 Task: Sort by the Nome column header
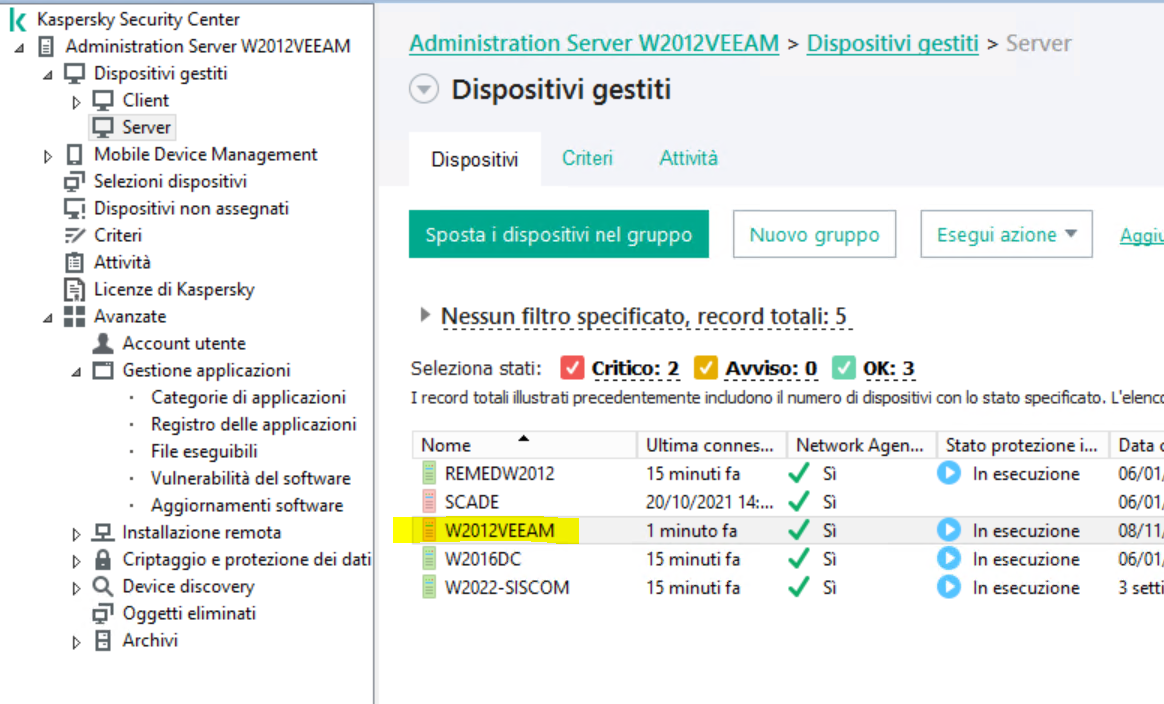(524, 445)
